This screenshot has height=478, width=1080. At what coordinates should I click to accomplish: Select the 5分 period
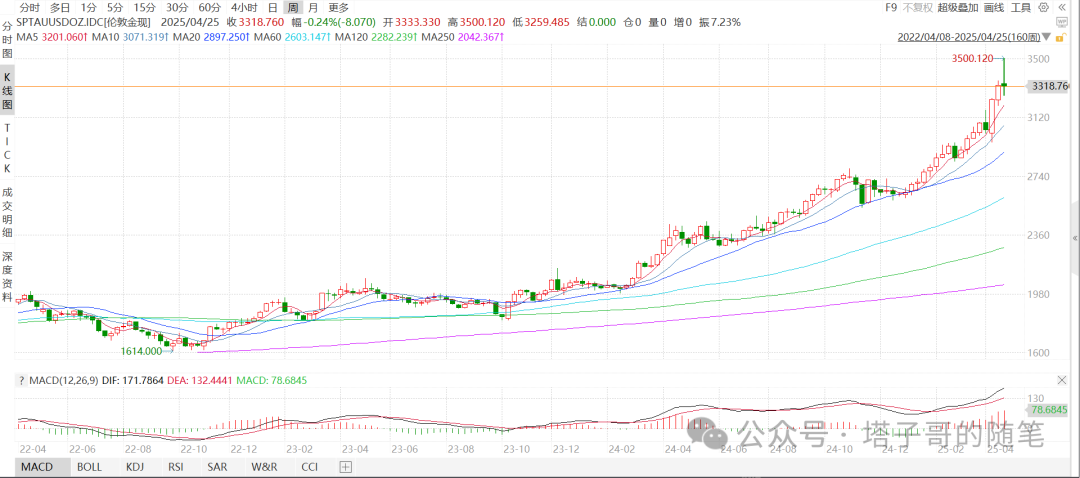point(115,8)
